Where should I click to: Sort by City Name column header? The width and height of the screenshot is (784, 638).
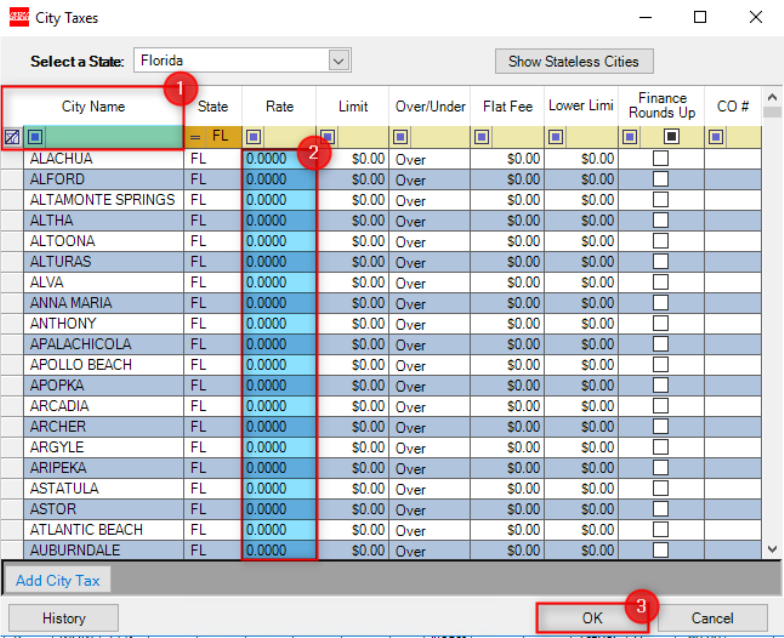pyautogui.click(x=93, y=106)
